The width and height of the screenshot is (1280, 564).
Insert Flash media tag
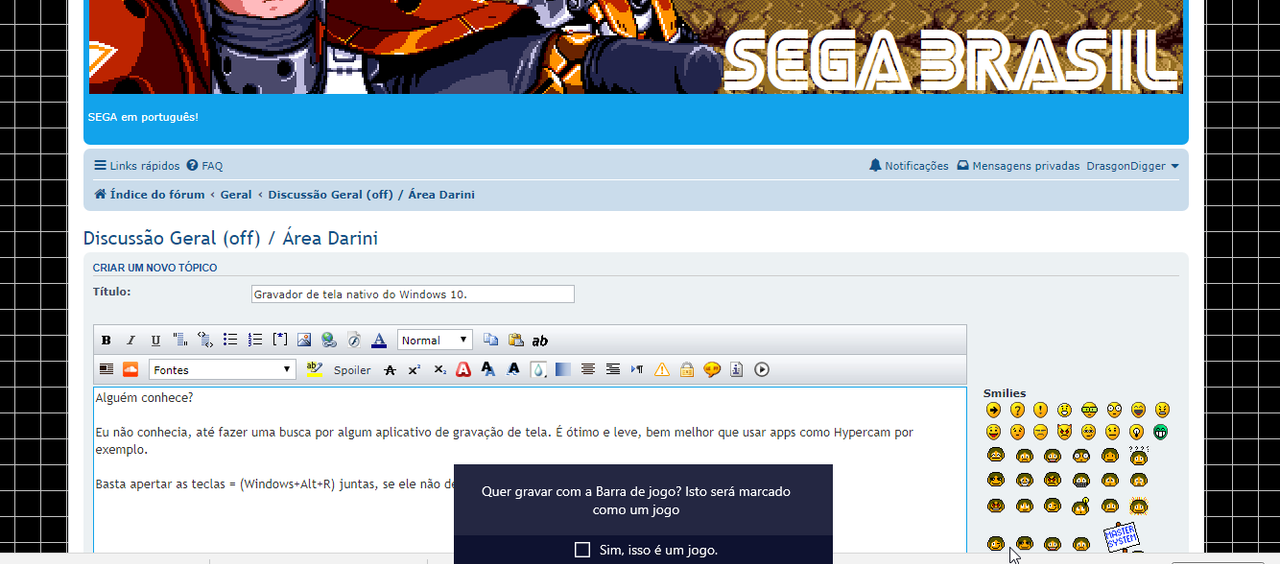[353, 340]
